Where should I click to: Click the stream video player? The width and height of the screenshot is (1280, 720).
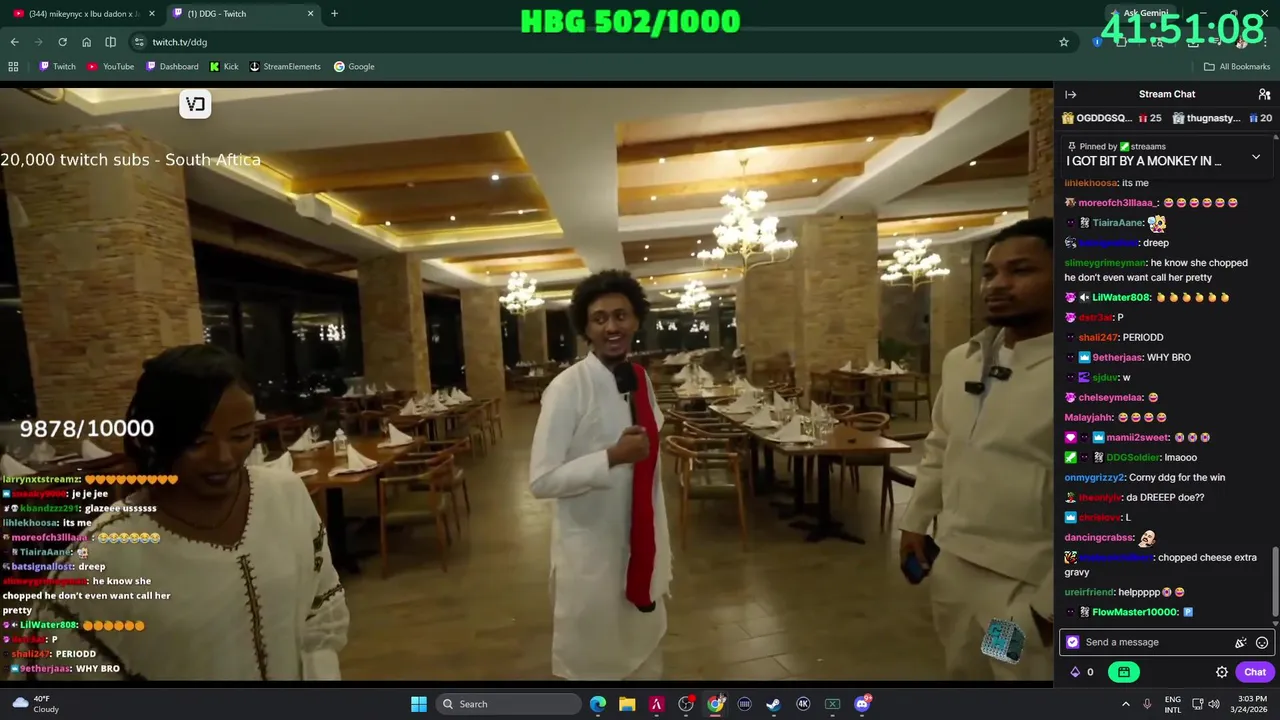tap(526, 384)
